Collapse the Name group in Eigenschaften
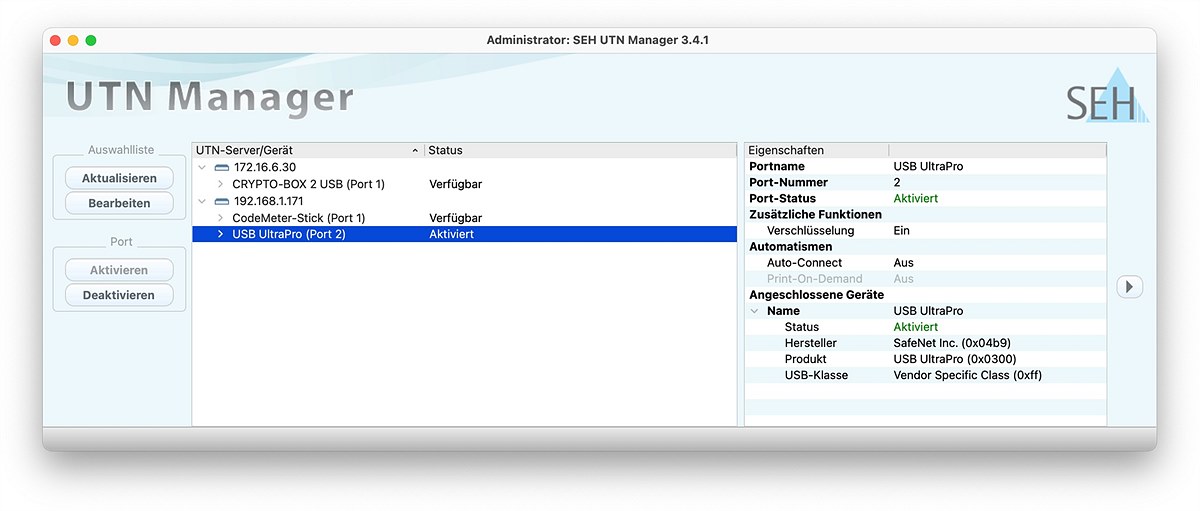The height and width of the screenshot is (511, 1200). [755, 311]
